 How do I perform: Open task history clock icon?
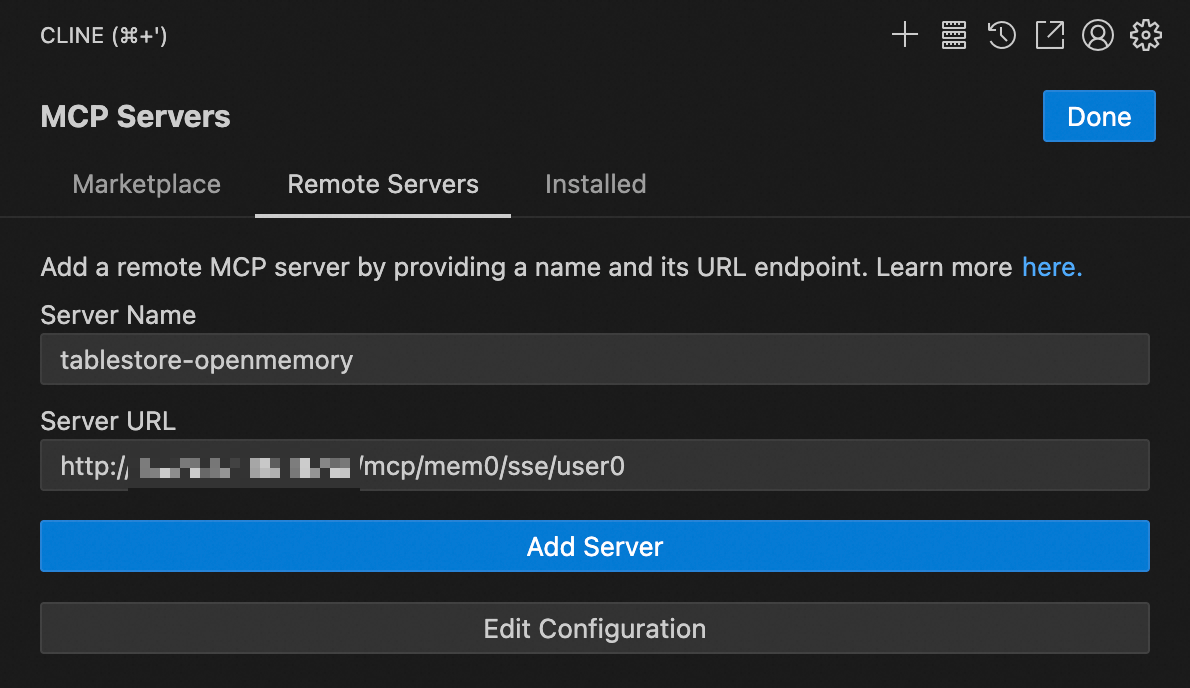coord(1002,35)
